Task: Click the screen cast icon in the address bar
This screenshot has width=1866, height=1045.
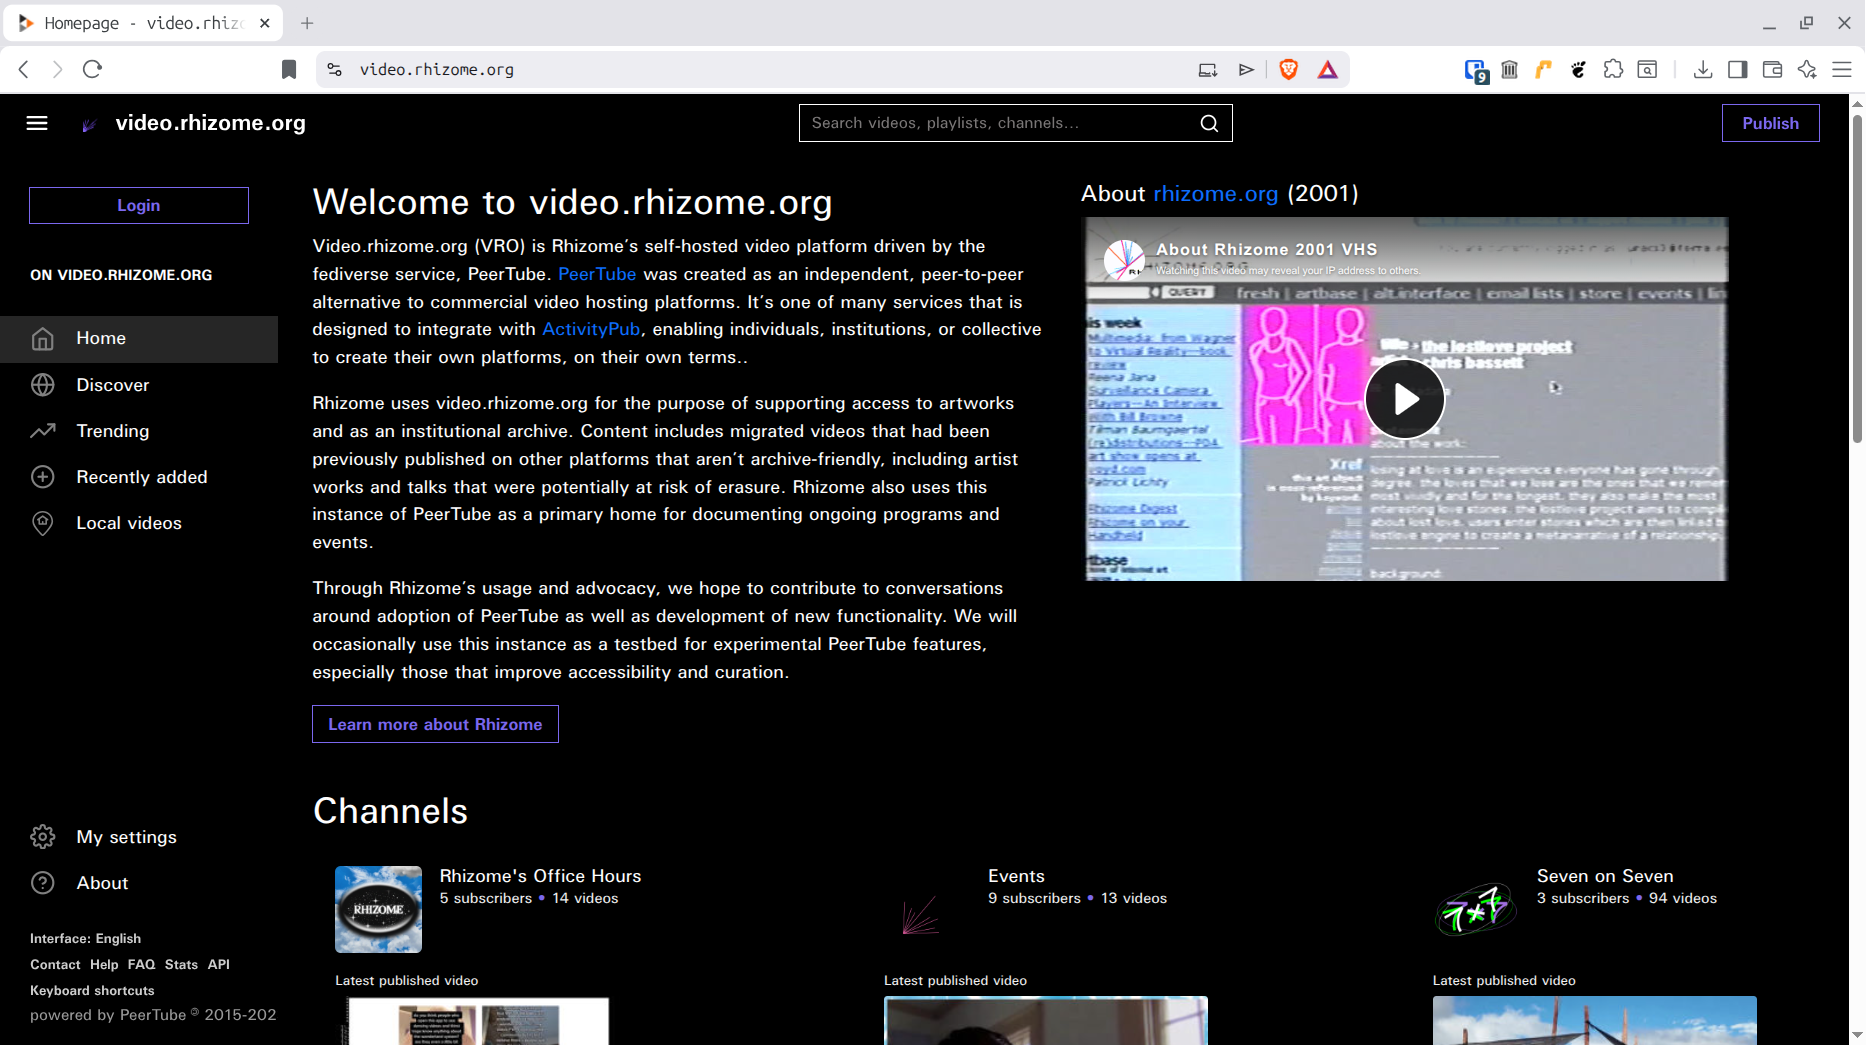Action: (1208, 69)
